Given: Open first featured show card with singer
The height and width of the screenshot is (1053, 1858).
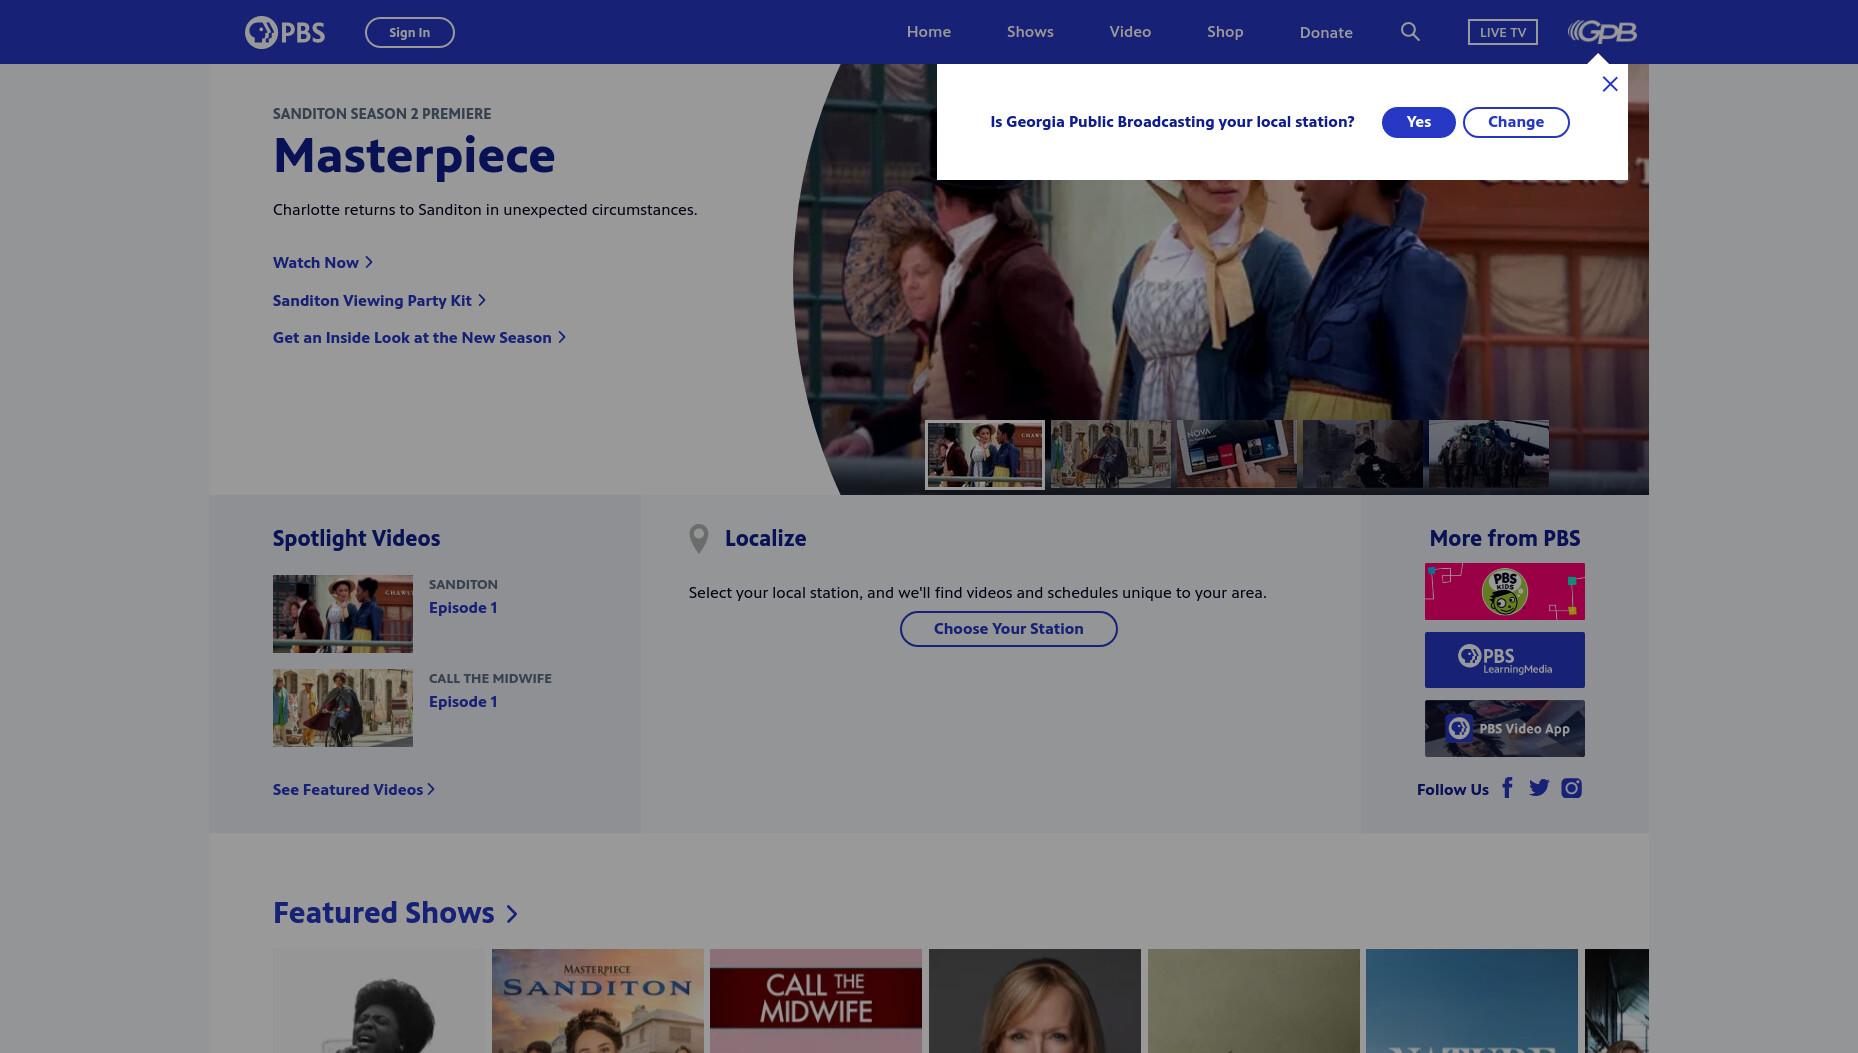Looking at the screenshot, I should (x=379, y=1001).
